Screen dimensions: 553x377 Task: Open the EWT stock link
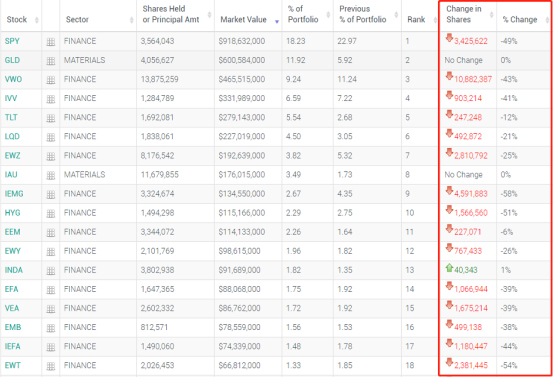coord(13,365)
